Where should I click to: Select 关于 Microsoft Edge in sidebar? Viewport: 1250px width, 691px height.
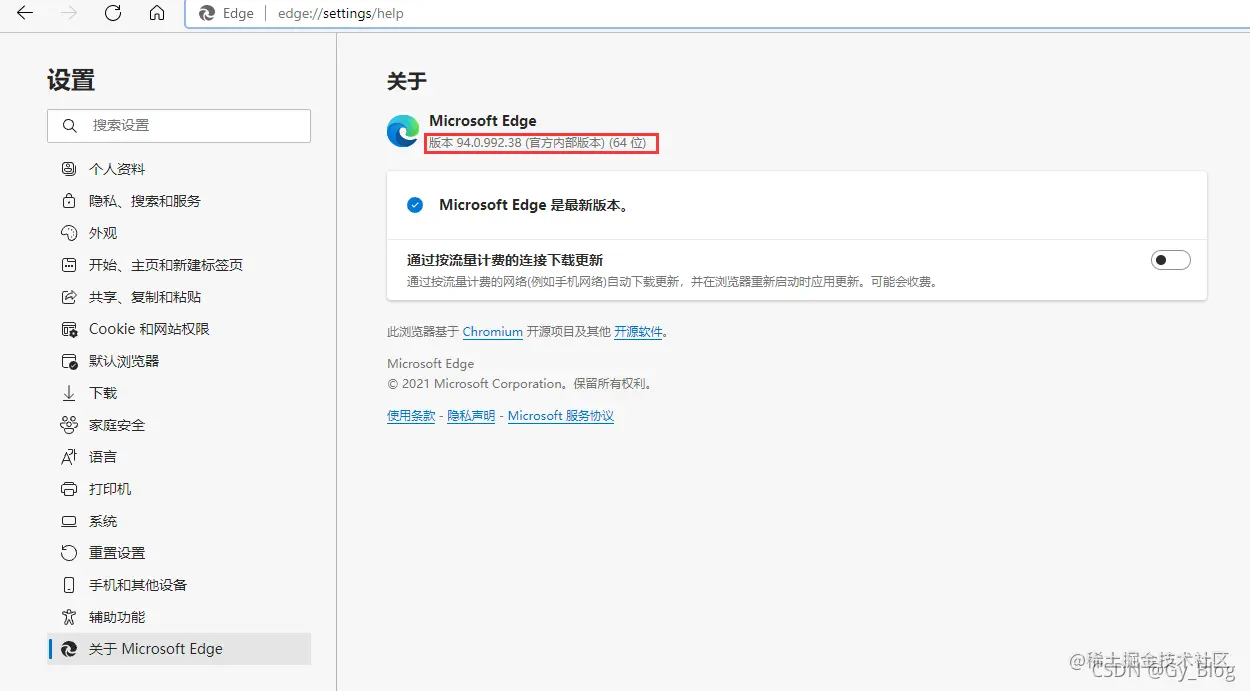click(x=179, y=649)
